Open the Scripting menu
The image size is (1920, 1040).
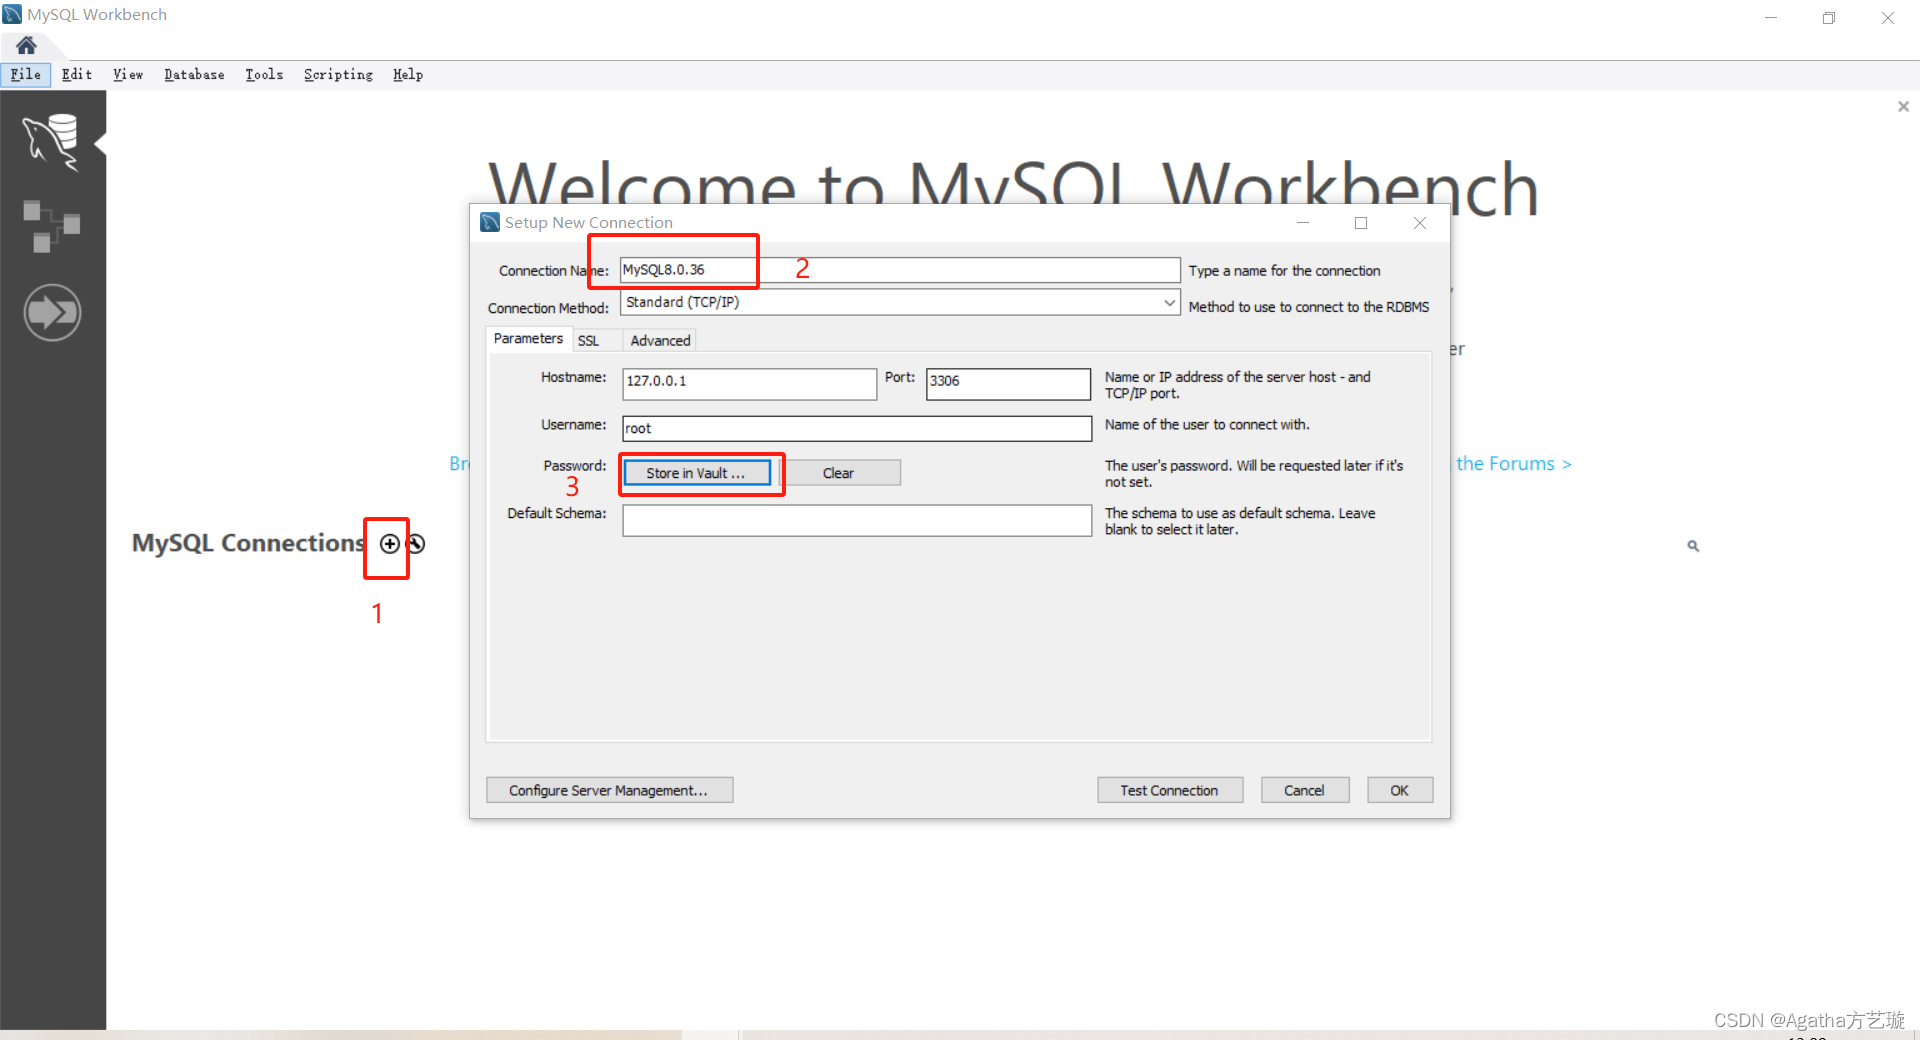(338, 74)
